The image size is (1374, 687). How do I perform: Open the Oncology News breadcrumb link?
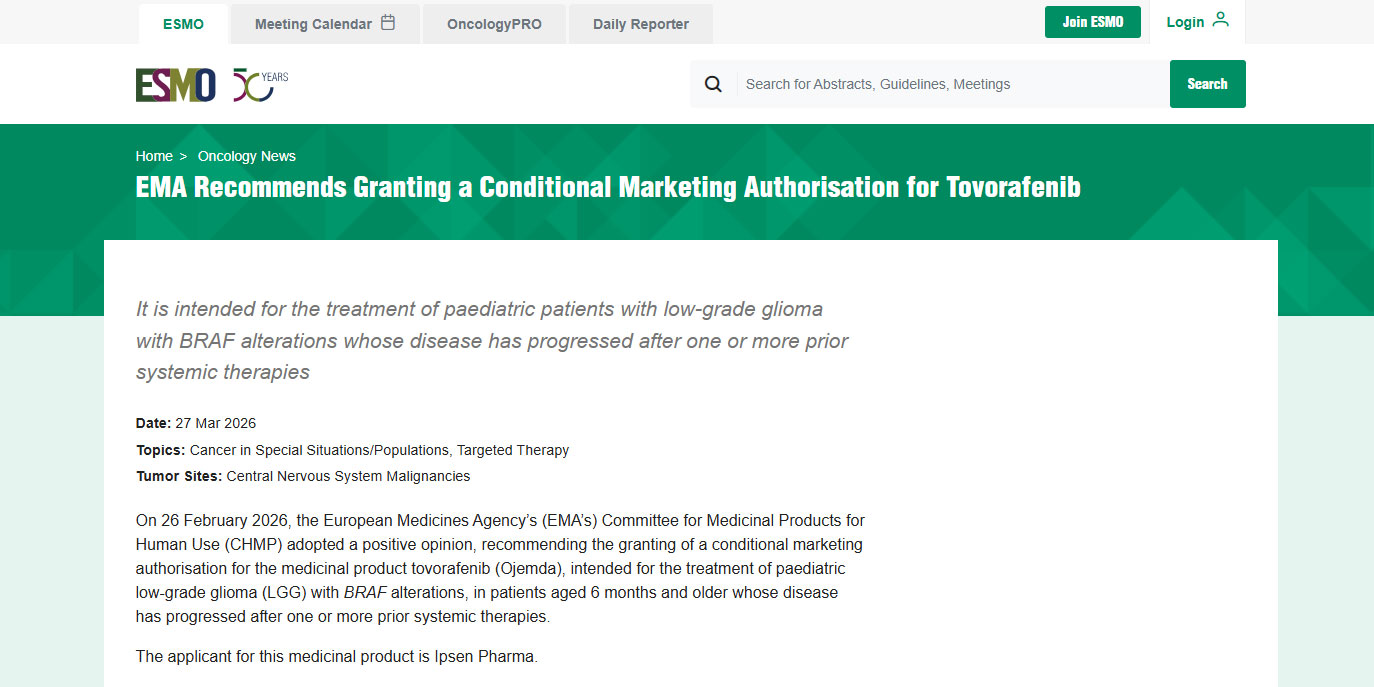[x=247, y=156]
